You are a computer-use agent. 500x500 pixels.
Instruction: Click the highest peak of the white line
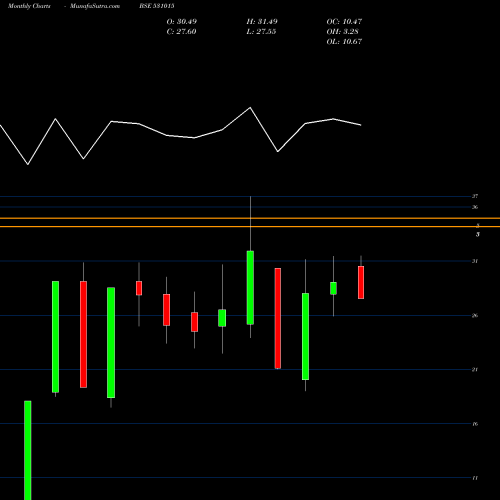(250, 108)
